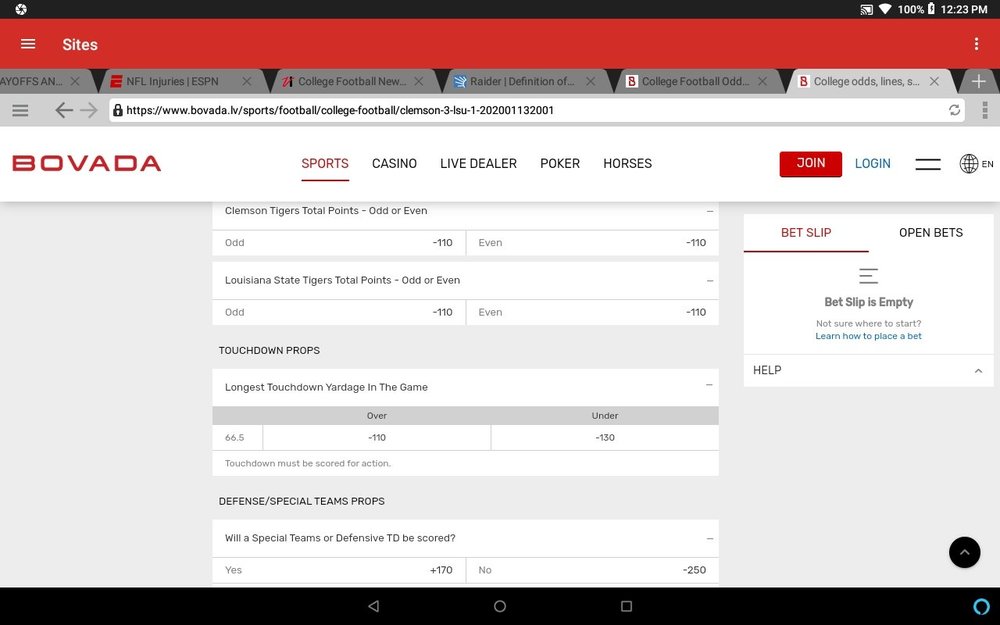Viewport: 1000px width, 625px height.
Task: Click the red JOIN button
Action: point(811,164)
